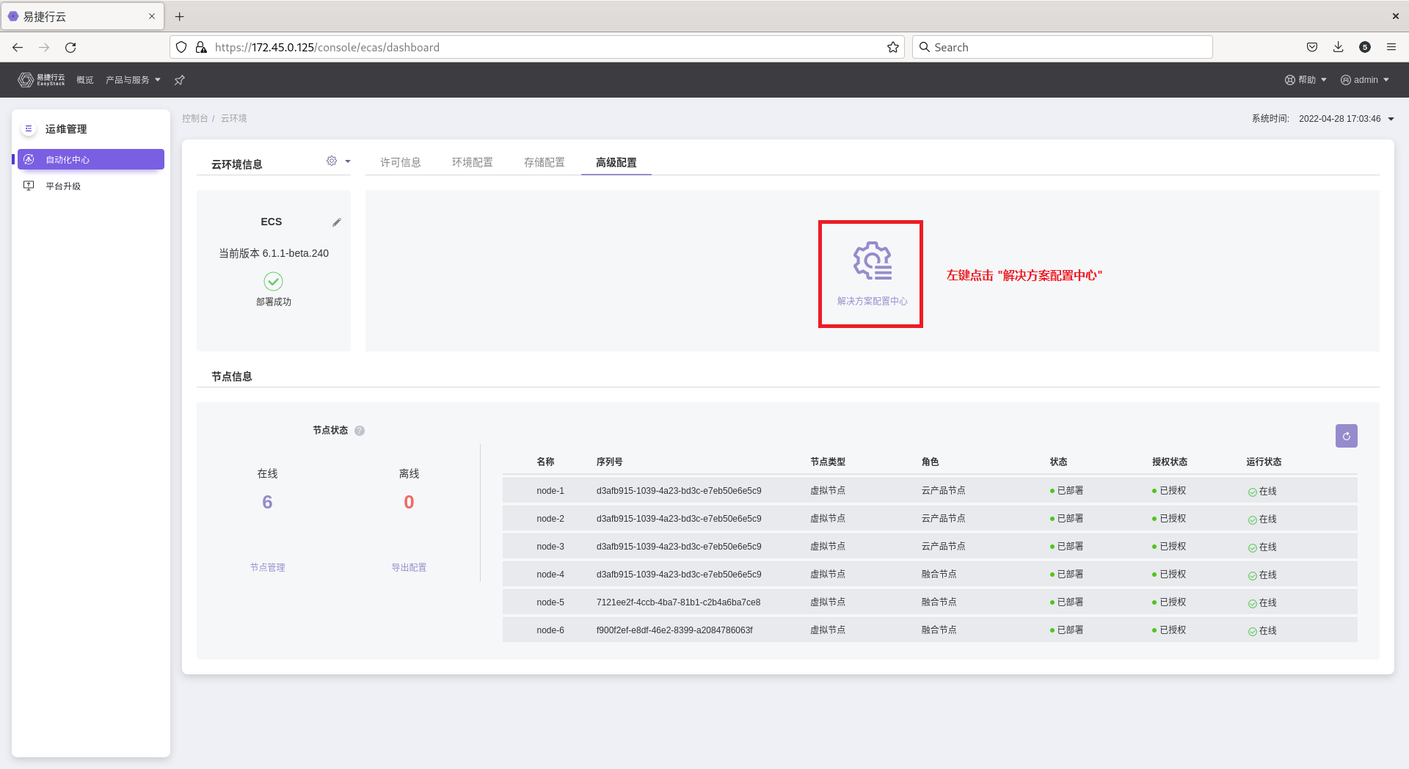The height and width of the screenshot is (769, 1409).
Task: Open the admin user dropdown
Action: 1365,80
